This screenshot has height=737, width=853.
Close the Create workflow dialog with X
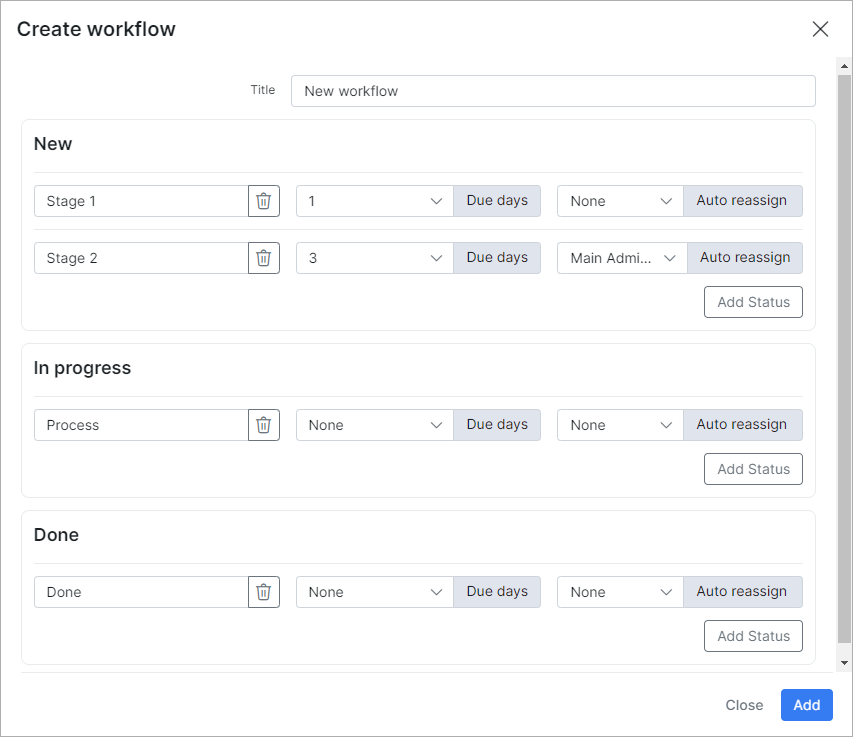[x=820, y=29]
